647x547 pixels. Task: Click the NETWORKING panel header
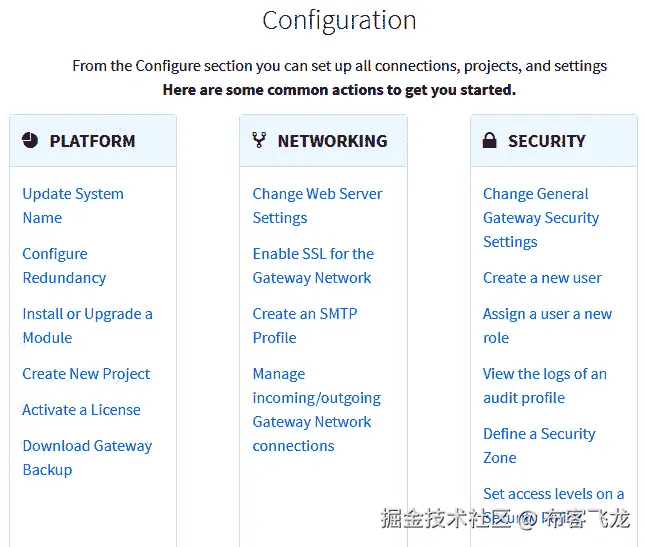[x=323, y=141]
